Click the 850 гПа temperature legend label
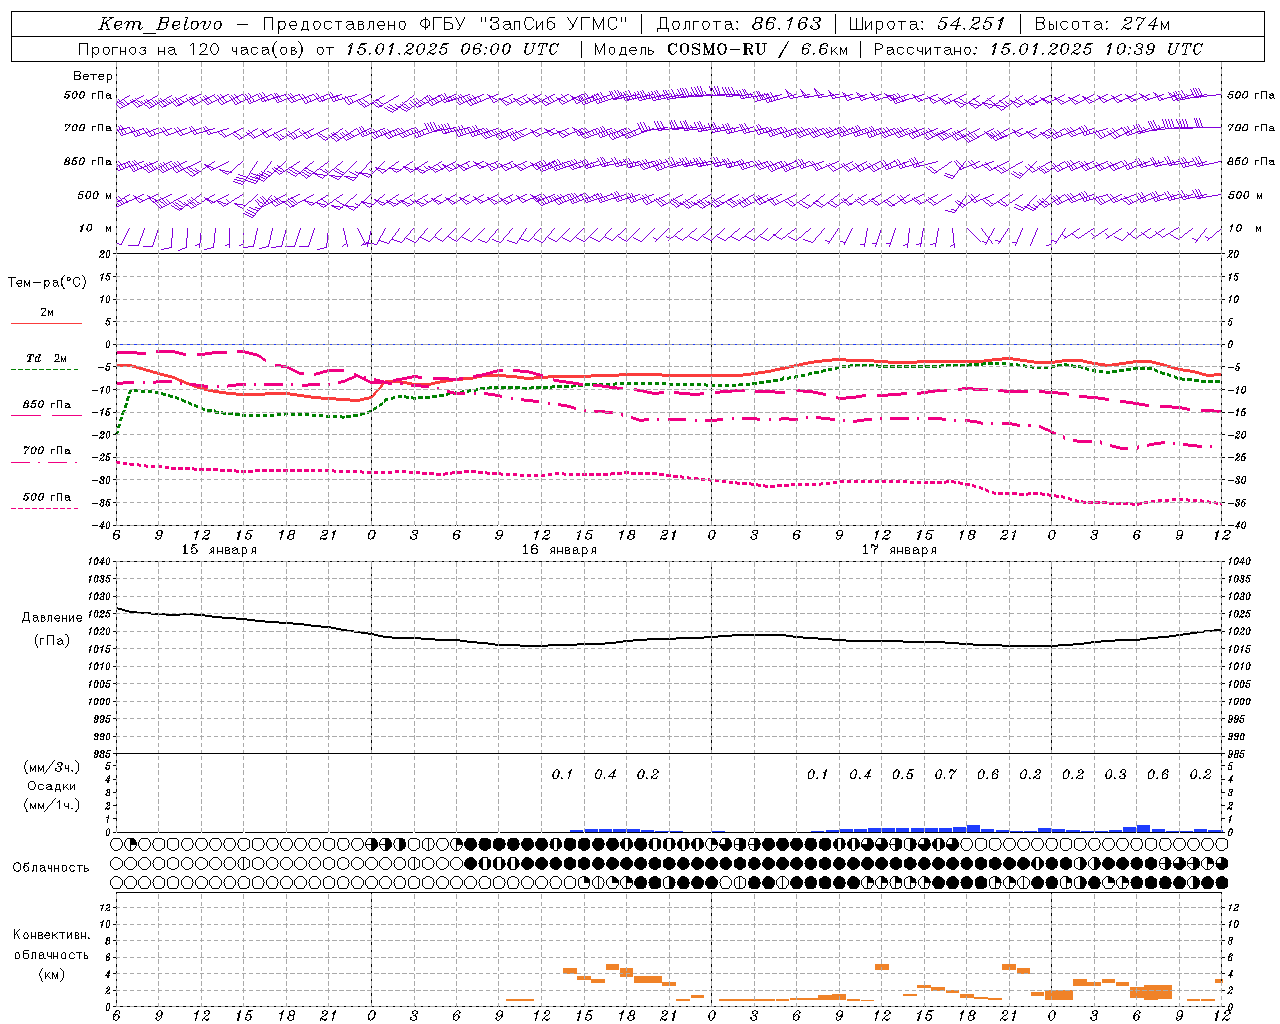This screenshot has height=1024, width=1280. click(47, 405)
